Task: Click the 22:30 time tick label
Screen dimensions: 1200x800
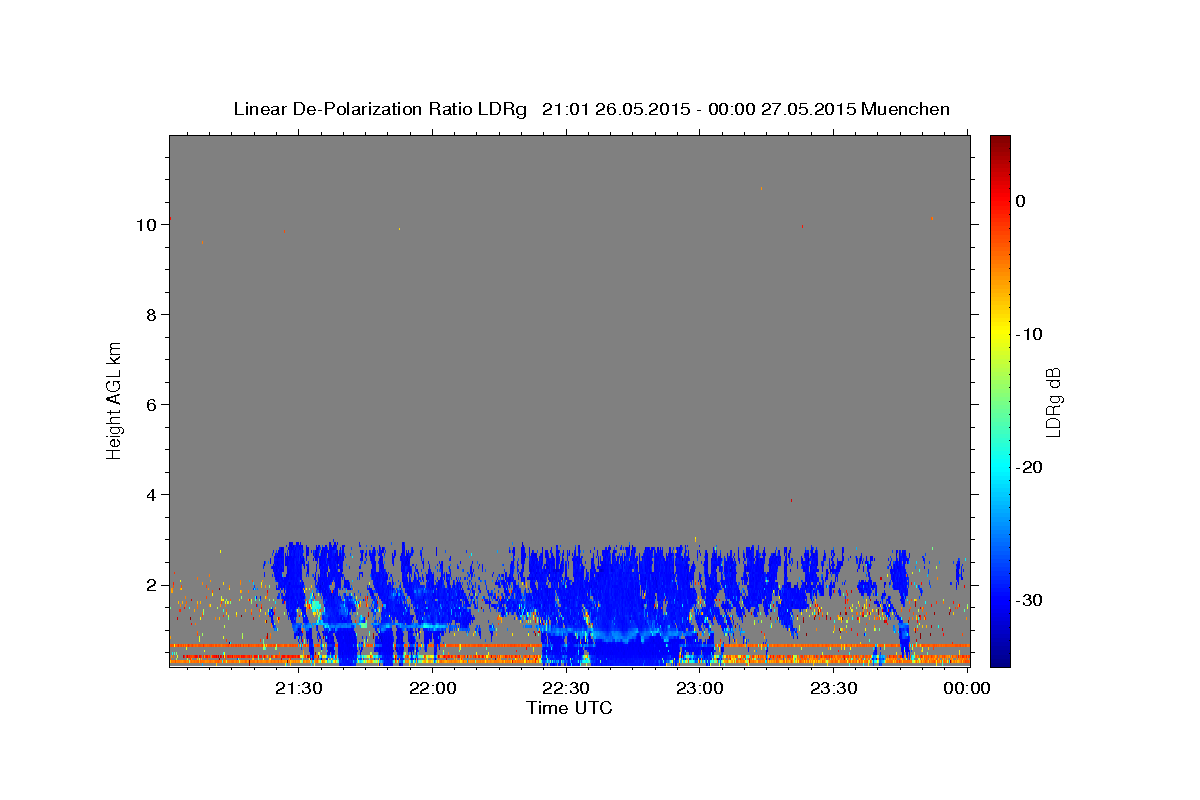Action: 566,688
